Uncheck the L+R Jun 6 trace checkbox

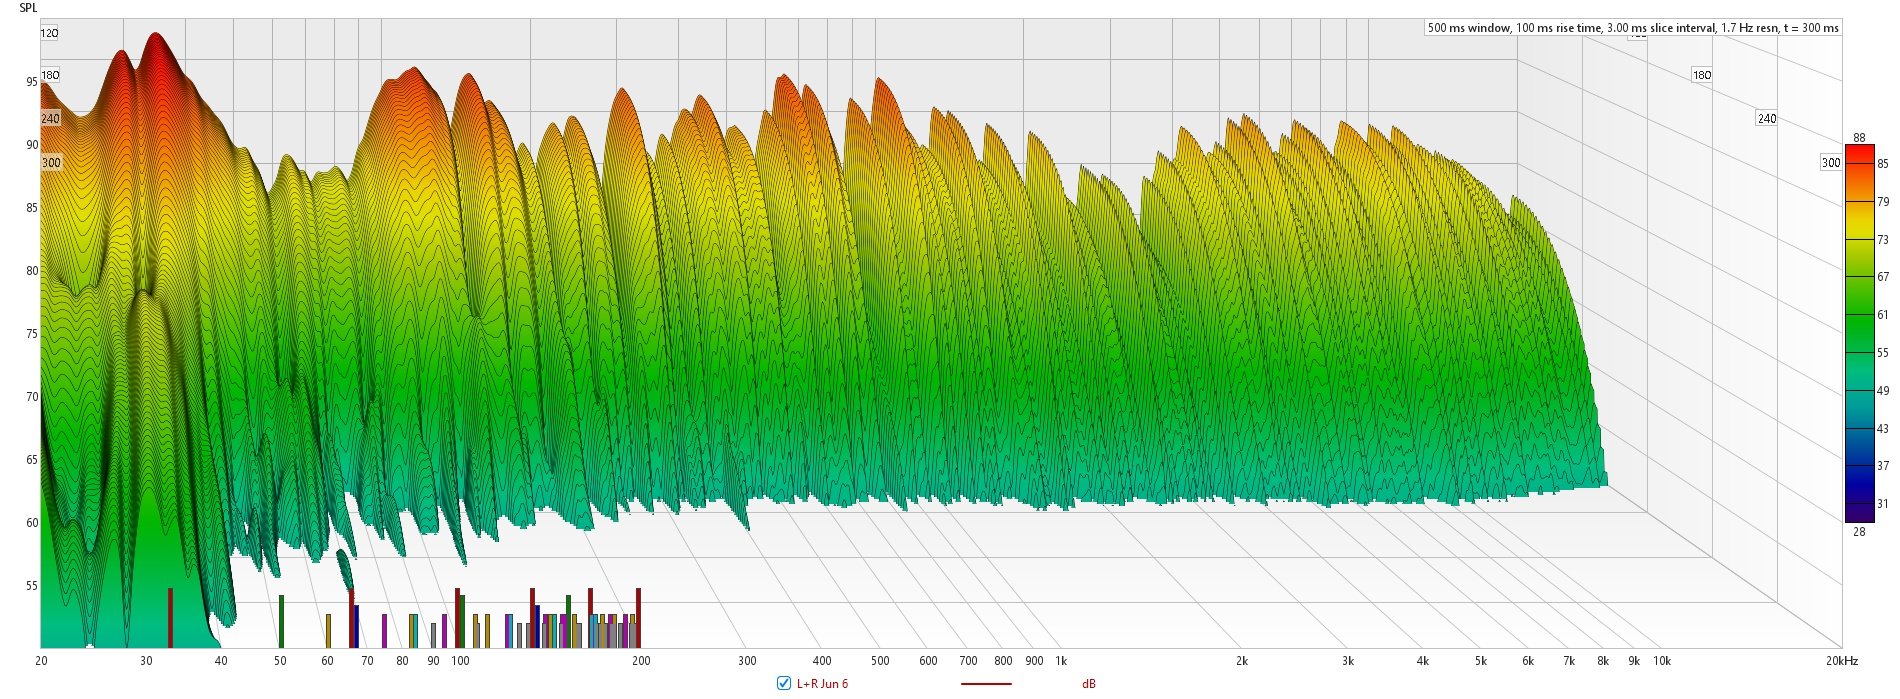click(784, 684)
